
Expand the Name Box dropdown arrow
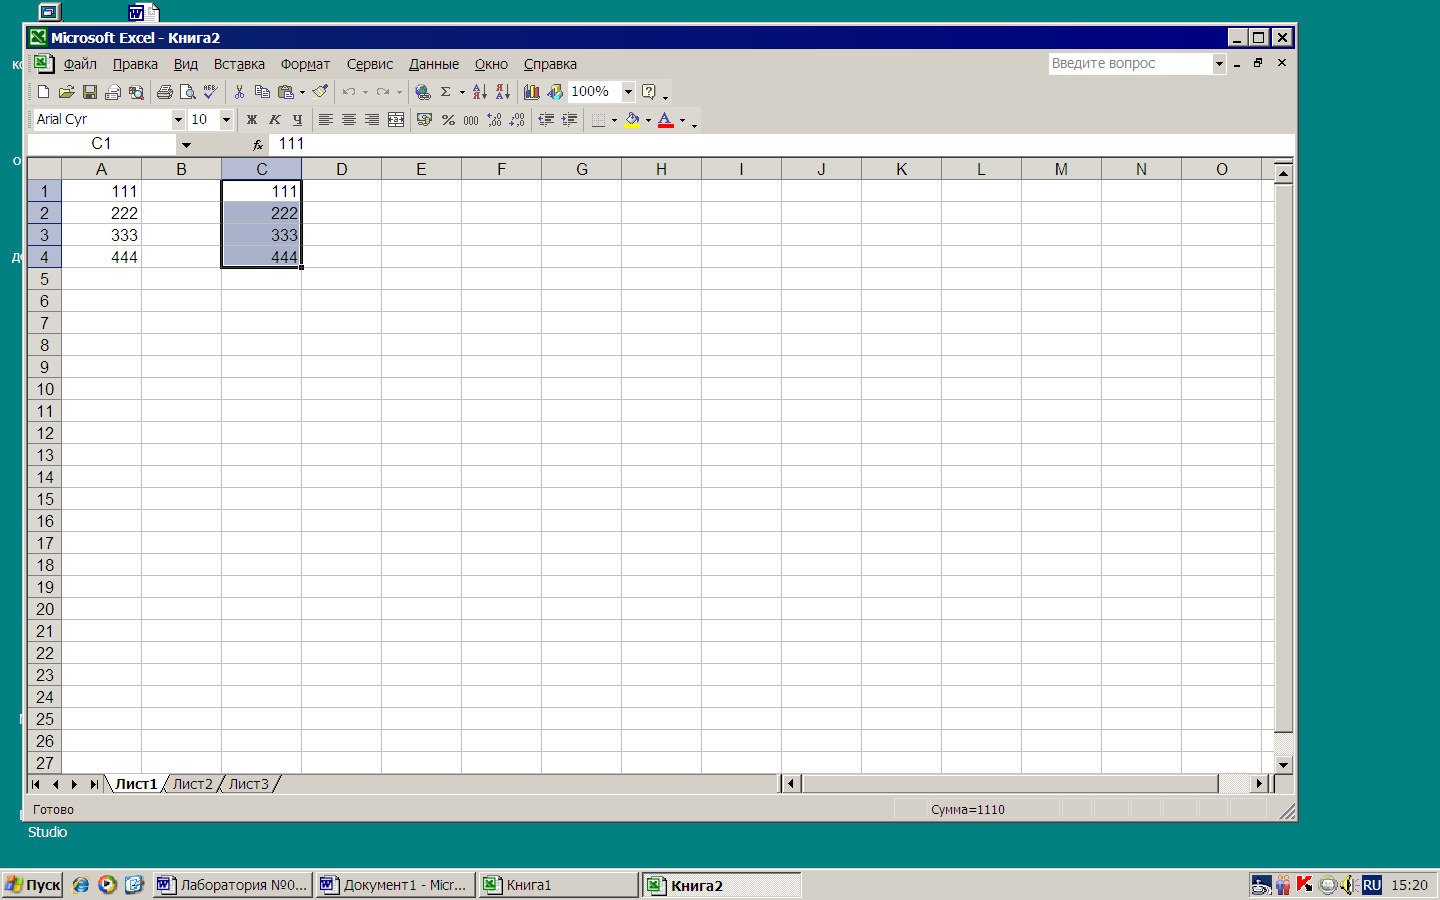click(x=186, y=145)
